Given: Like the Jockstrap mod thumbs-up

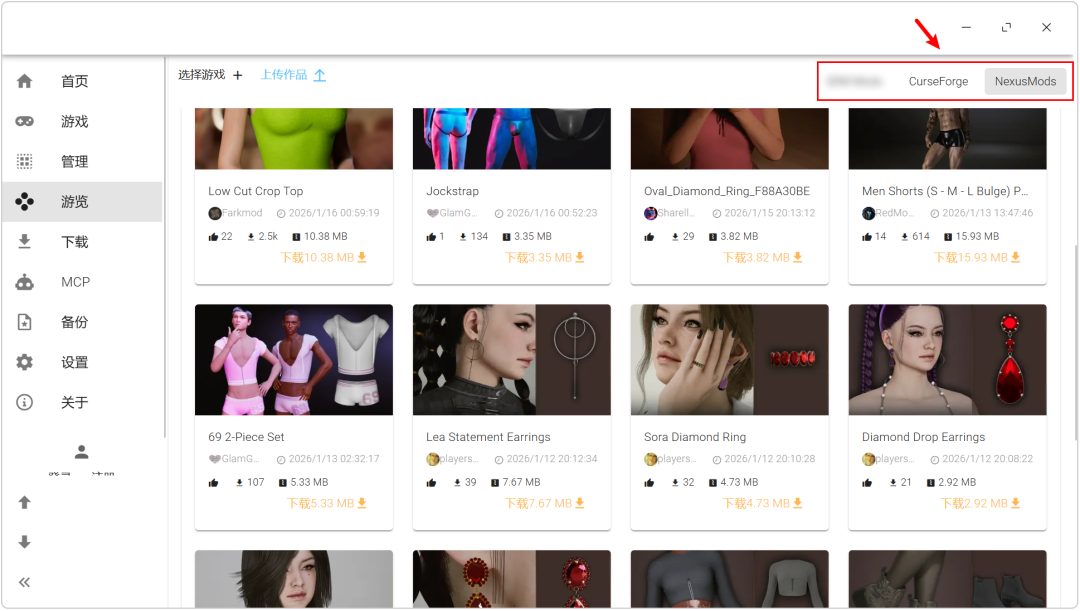Looking at the screenshot, I should pos(431,236).
